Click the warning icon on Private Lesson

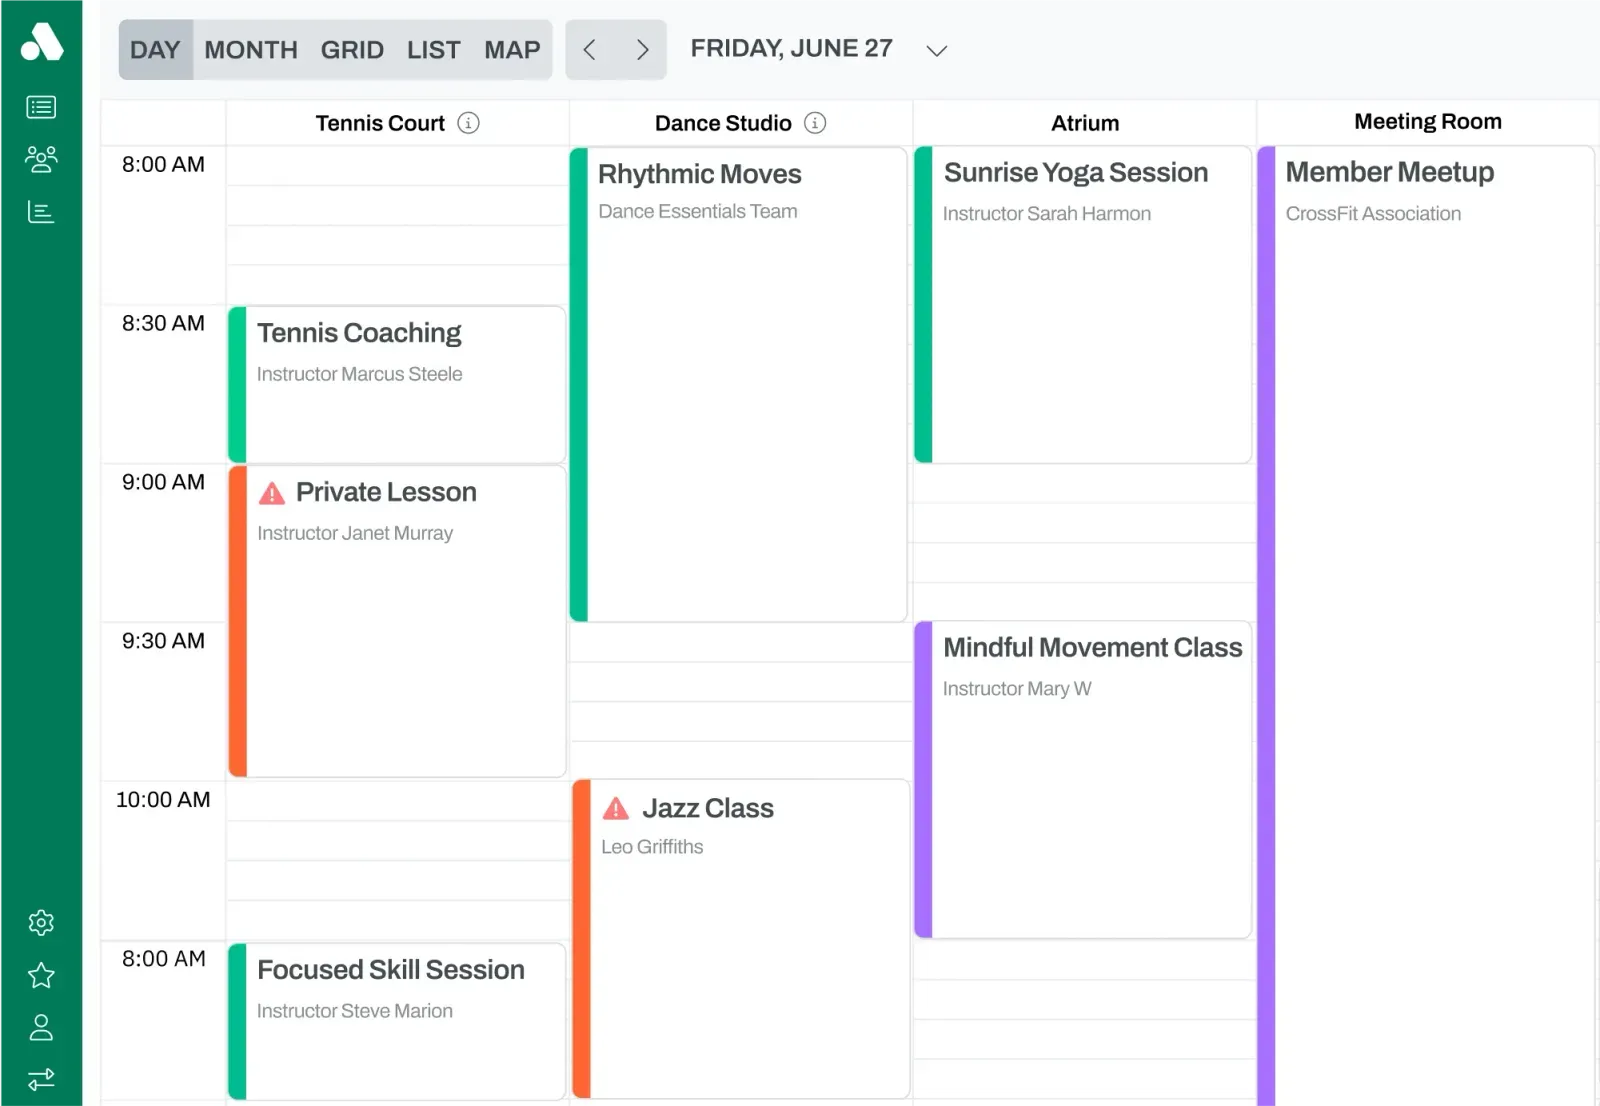click(271, 492)
